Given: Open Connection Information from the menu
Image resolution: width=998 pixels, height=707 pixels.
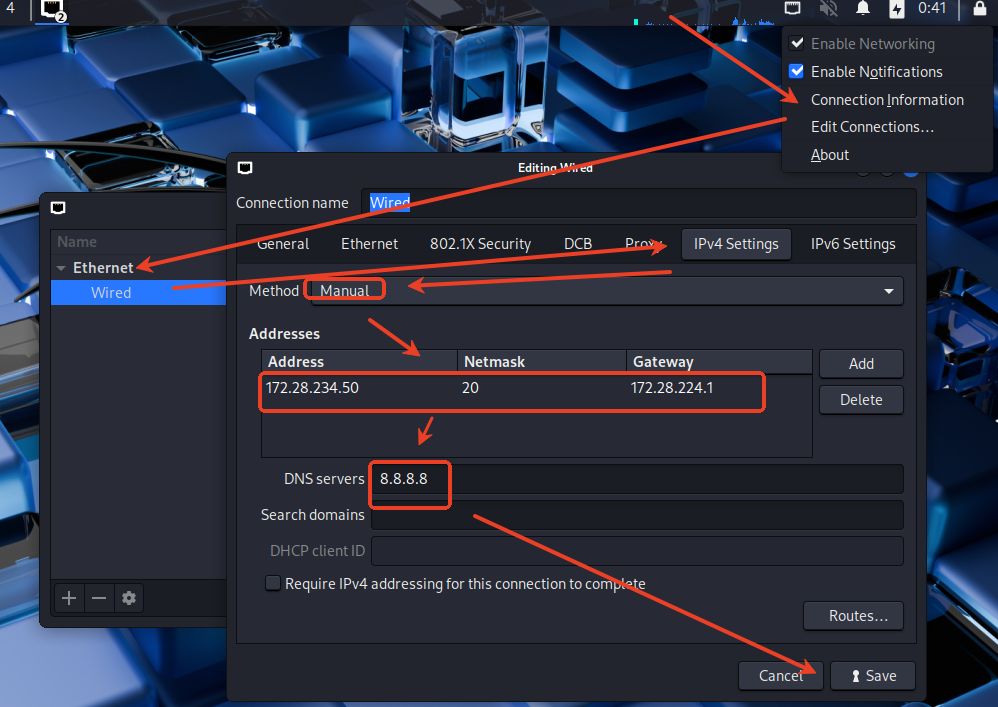Looking at the screenshot, I should click(887, 100).
